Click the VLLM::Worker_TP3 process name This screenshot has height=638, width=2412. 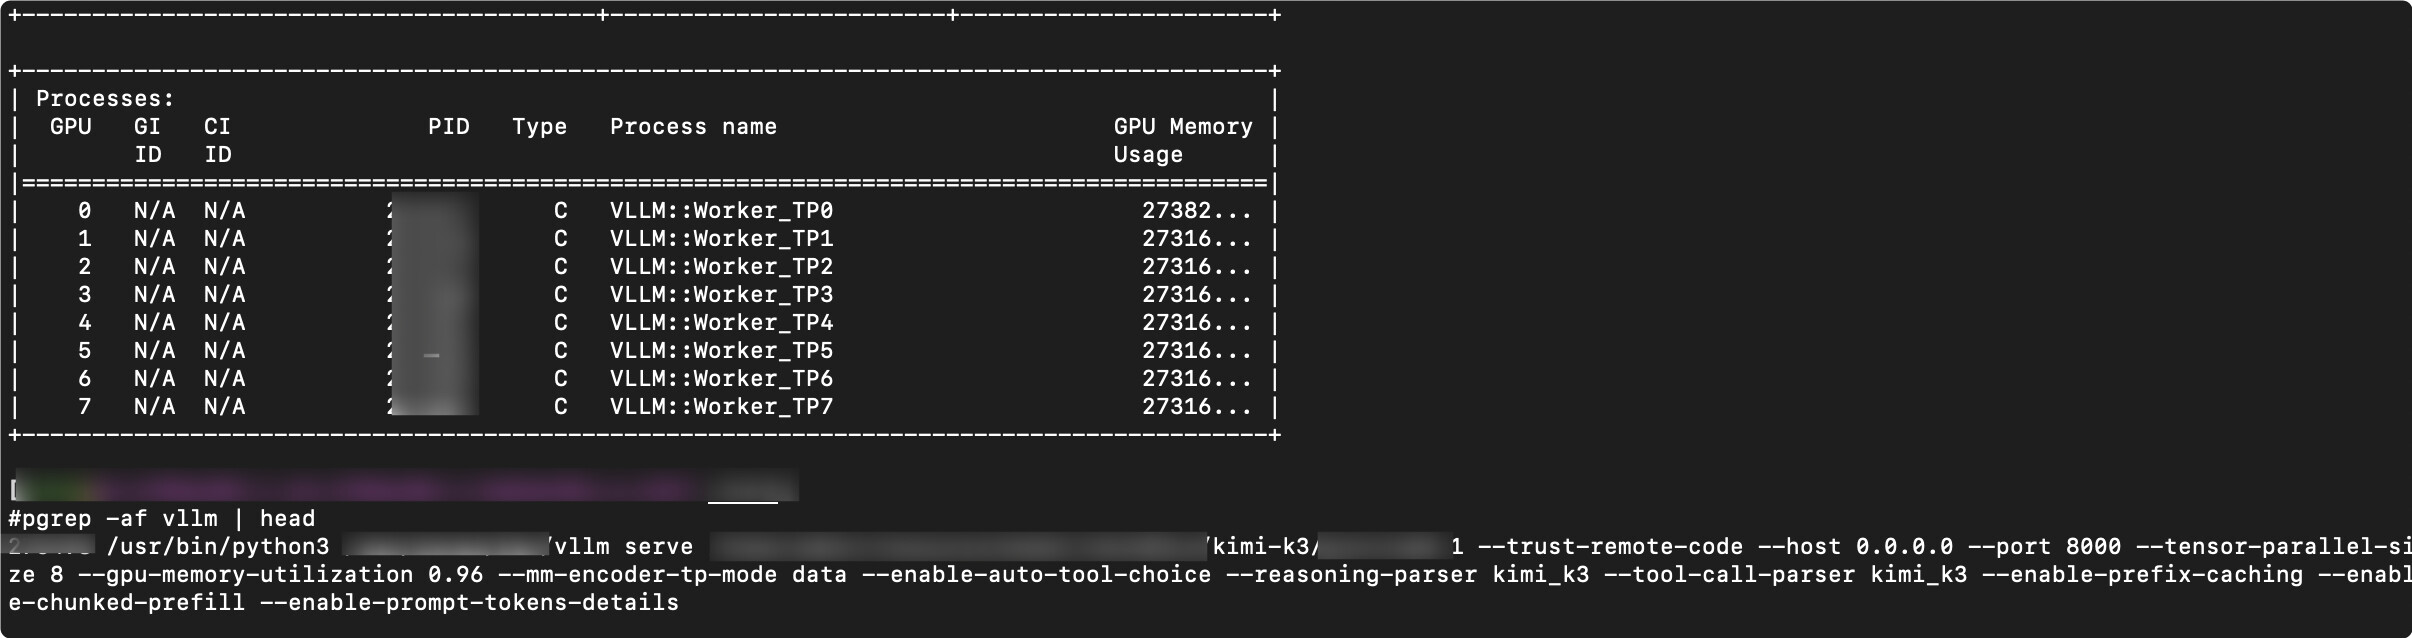[x=721, y=295]
